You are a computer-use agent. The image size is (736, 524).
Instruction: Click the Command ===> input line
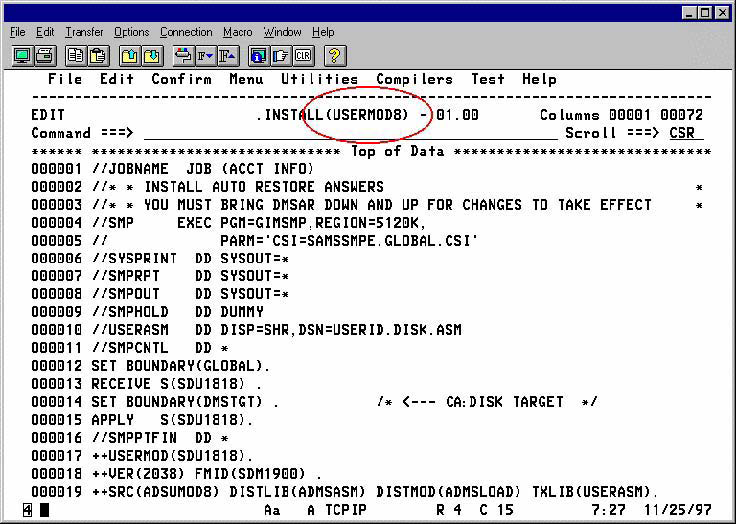click(x=350, y=133)
